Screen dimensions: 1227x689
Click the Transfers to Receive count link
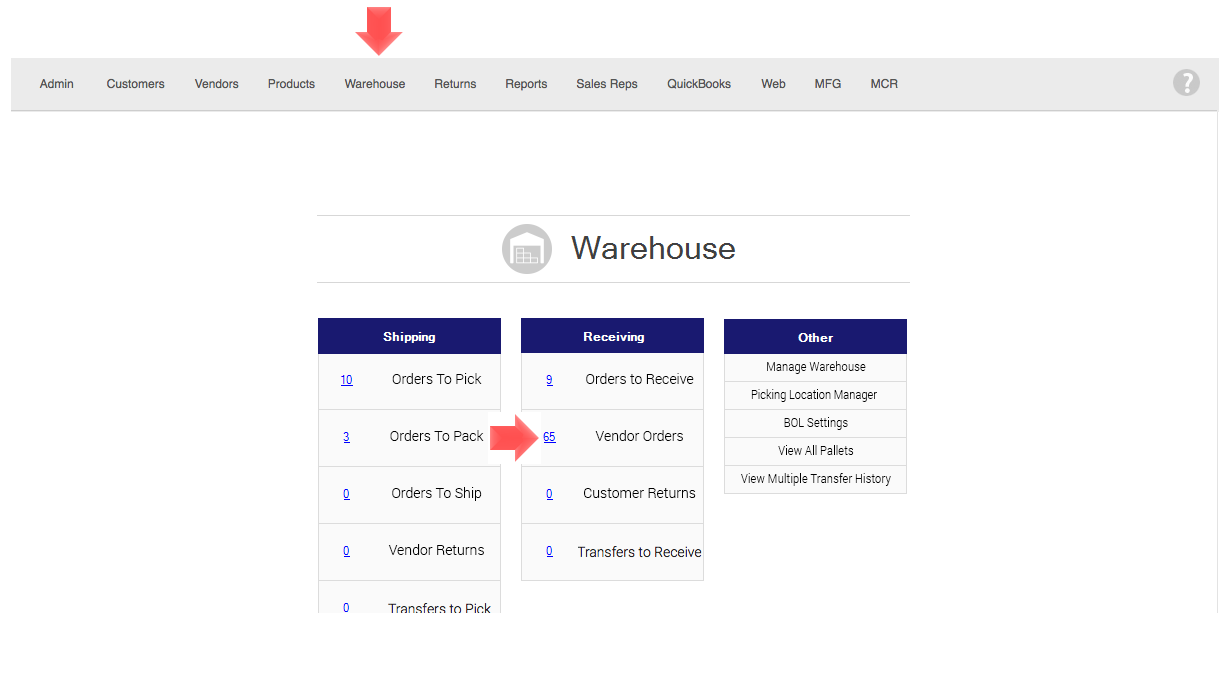[x=549, y=551]
